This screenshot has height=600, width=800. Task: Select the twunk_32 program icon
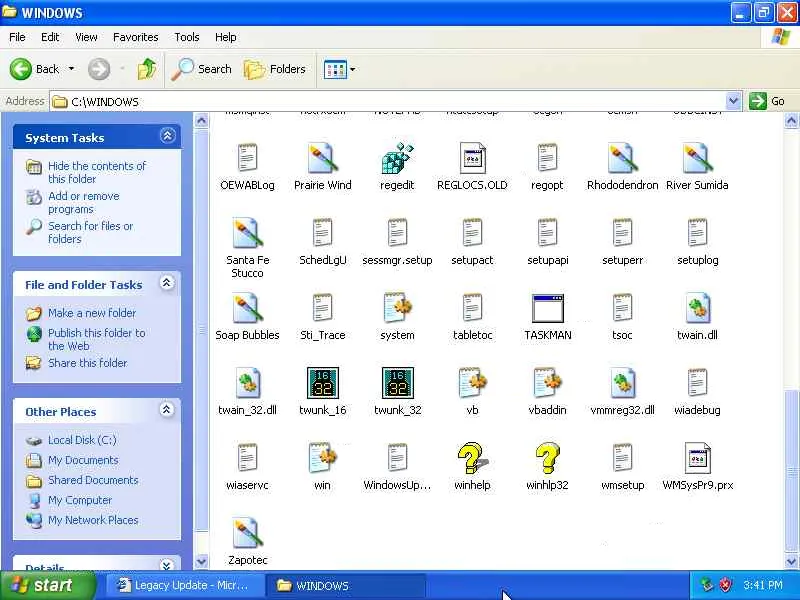click(x=397, y=383)
